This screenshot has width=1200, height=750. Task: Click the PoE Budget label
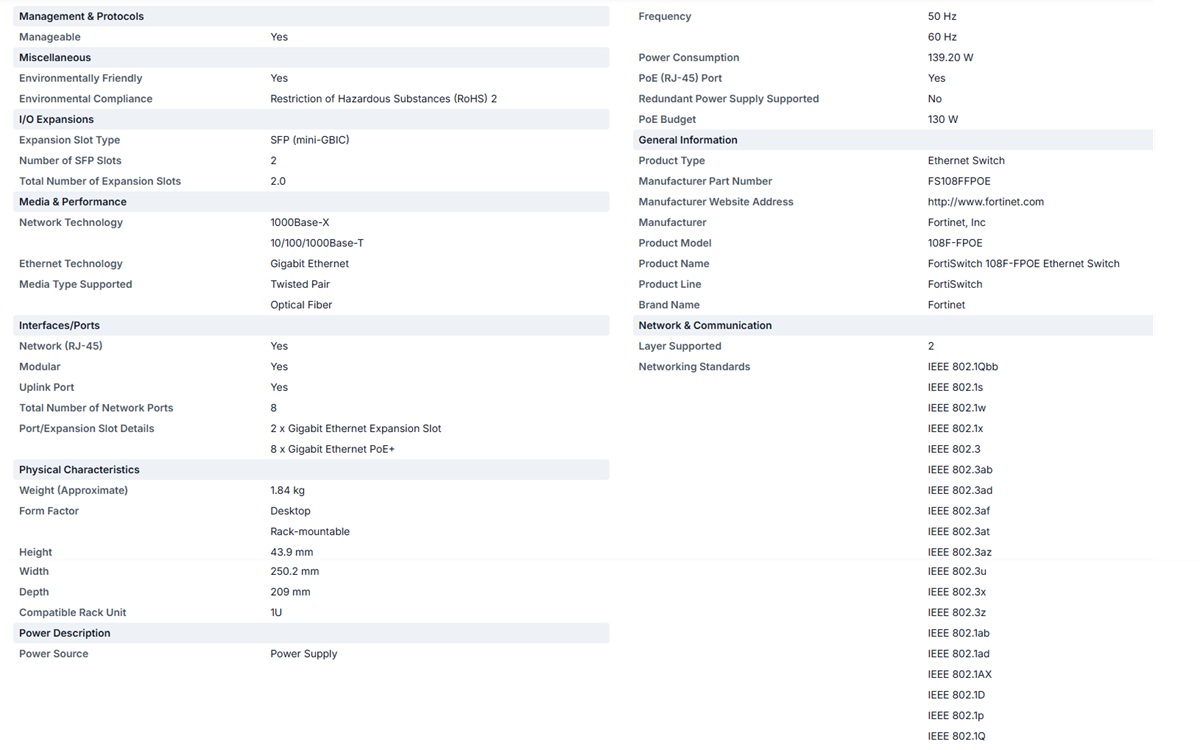pos(667,120)
